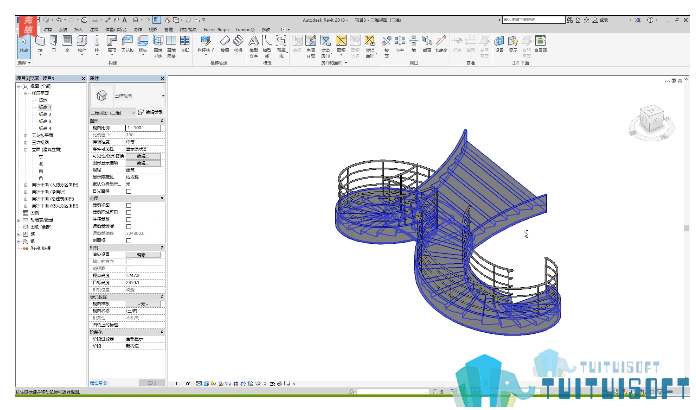This screenshot has height=410, width=696.
Task: Select the Ceiling tool in the ribbon
Action: (x=127, y=44)
